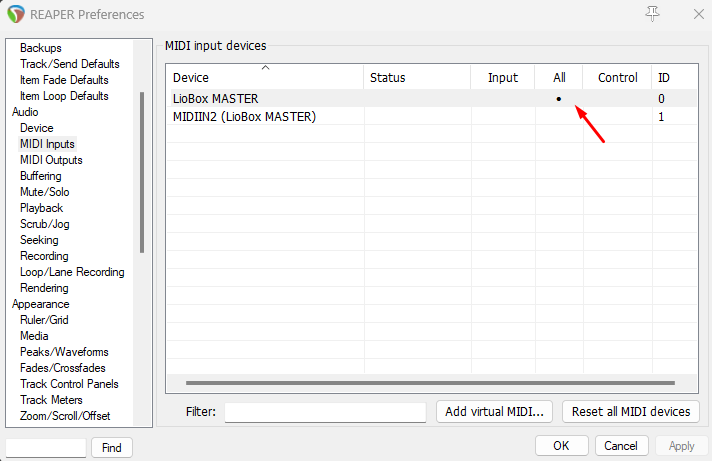Close the REAPER Preferences window

[698, 14]
